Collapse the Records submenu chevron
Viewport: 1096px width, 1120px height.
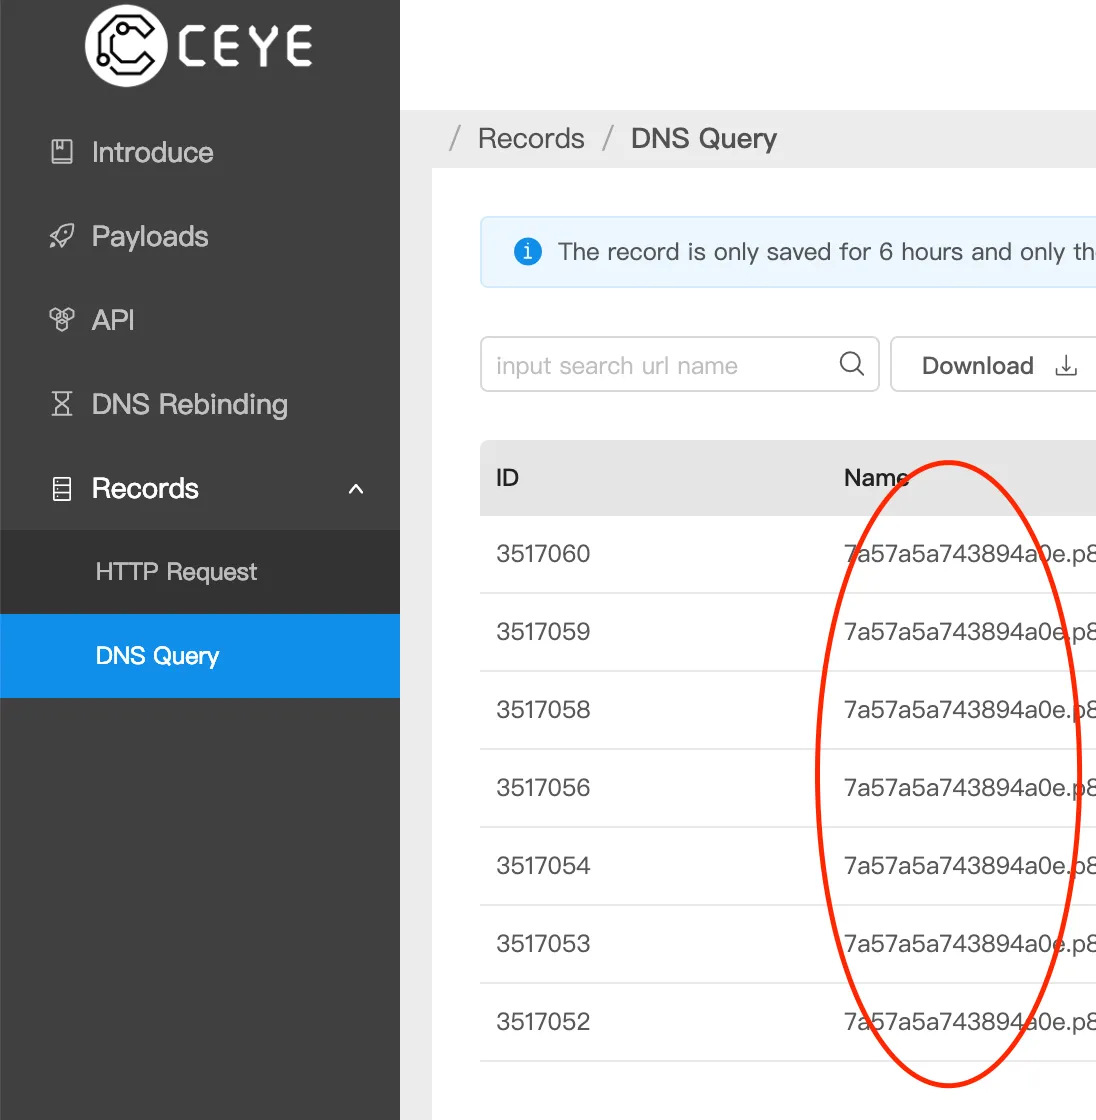click(x=356, y=489)
